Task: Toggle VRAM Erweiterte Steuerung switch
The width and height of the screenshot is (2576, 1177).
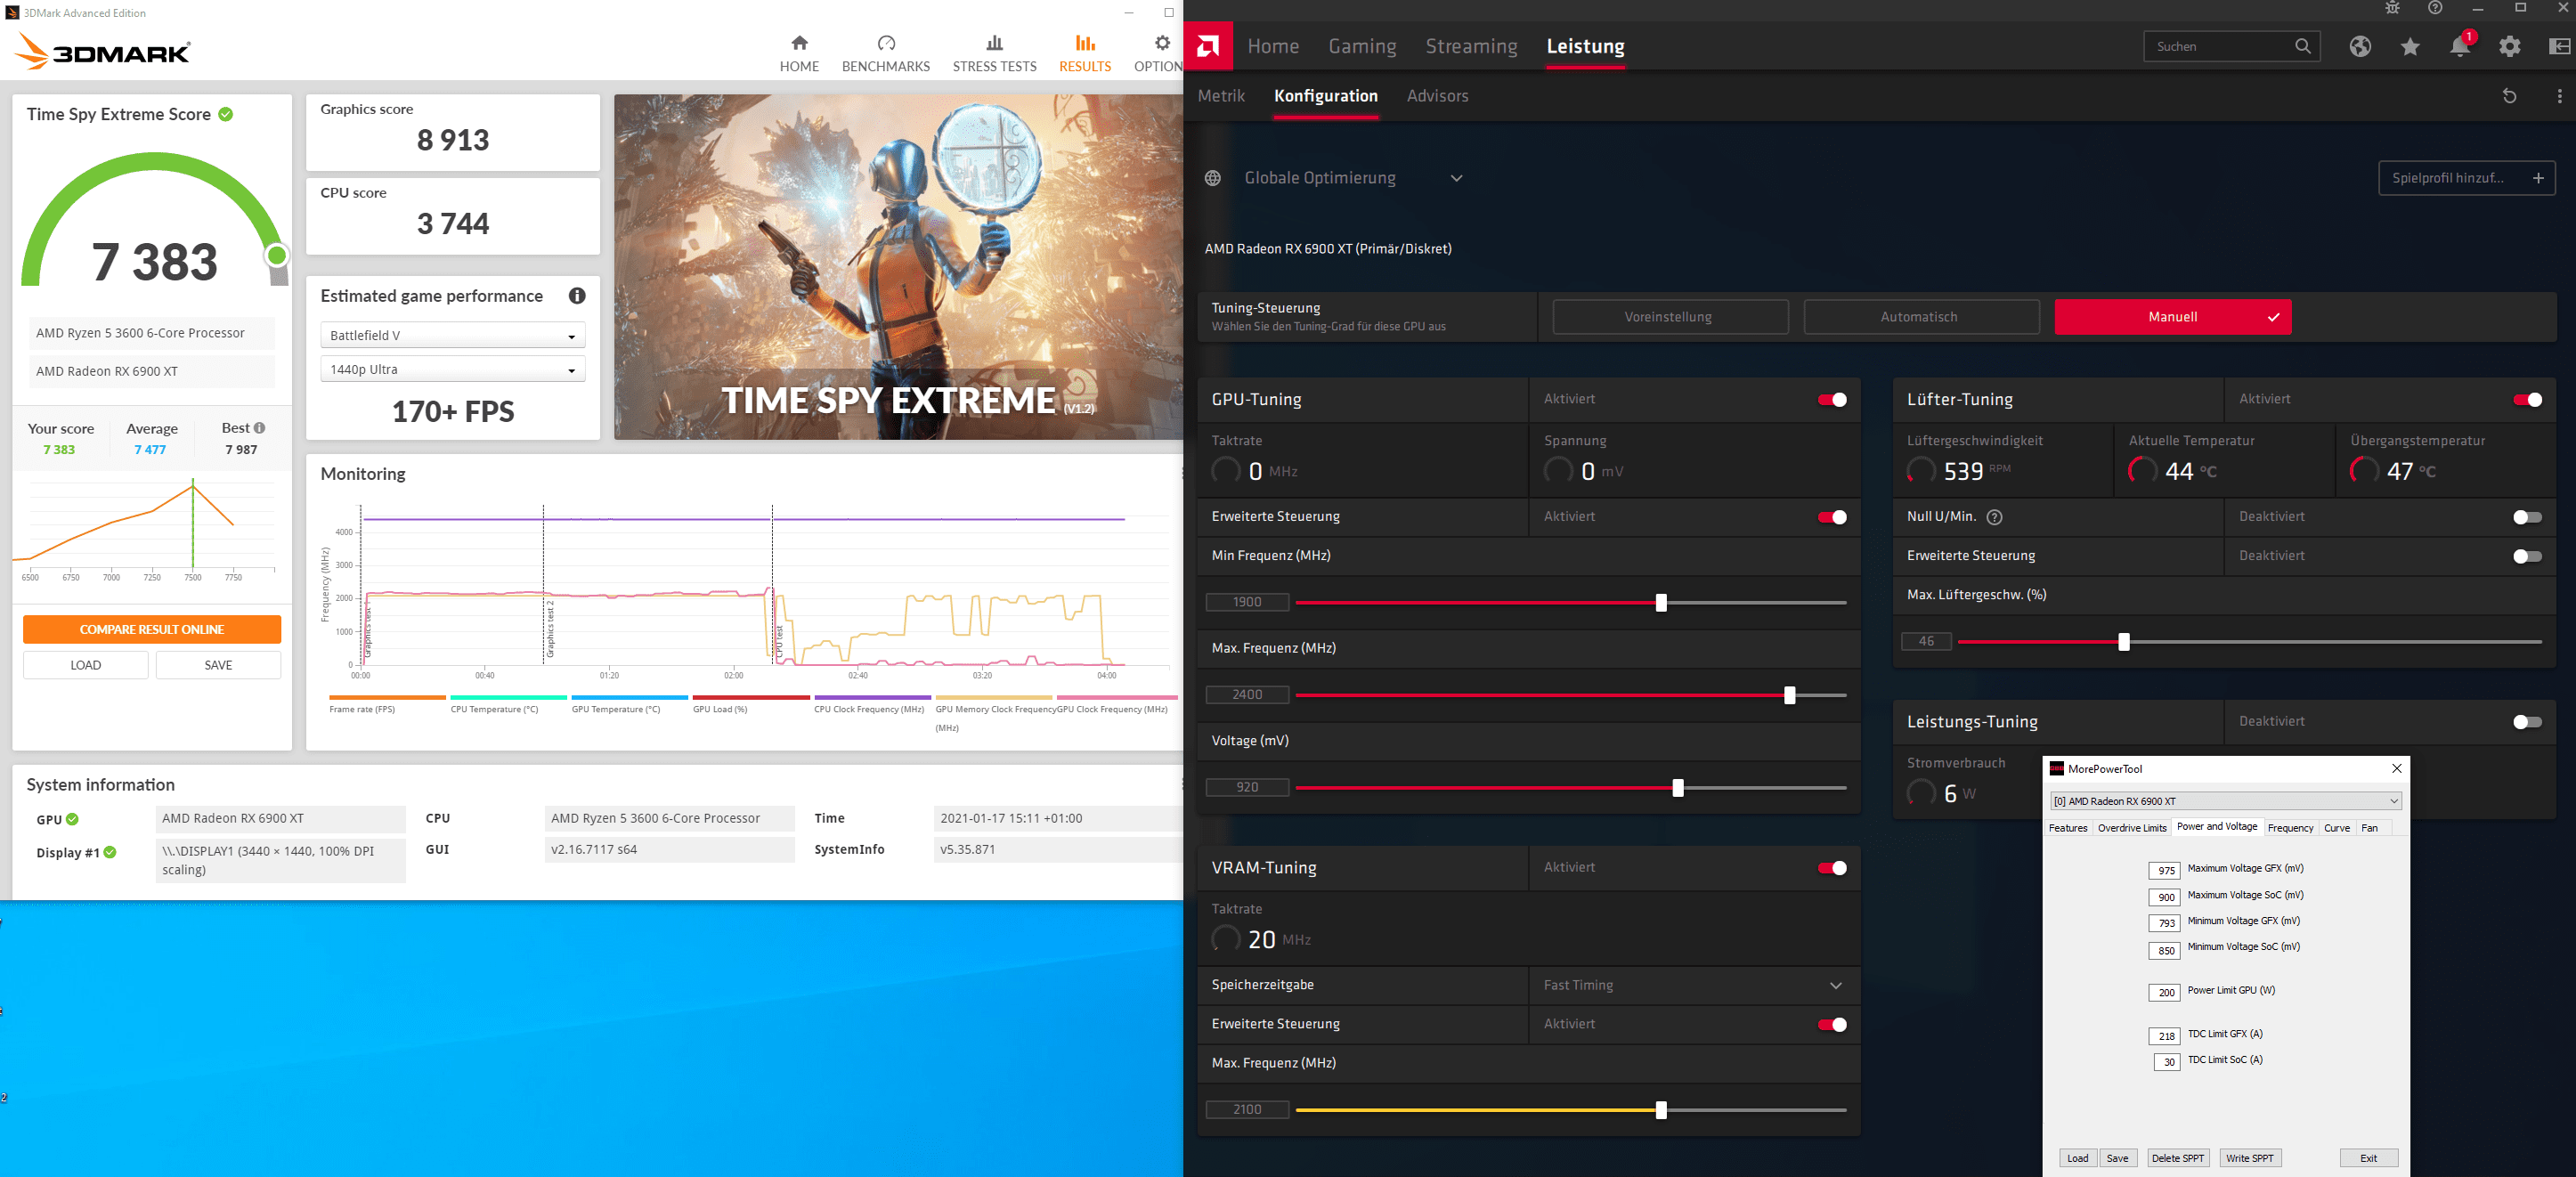Action: pos(1832,1024)
